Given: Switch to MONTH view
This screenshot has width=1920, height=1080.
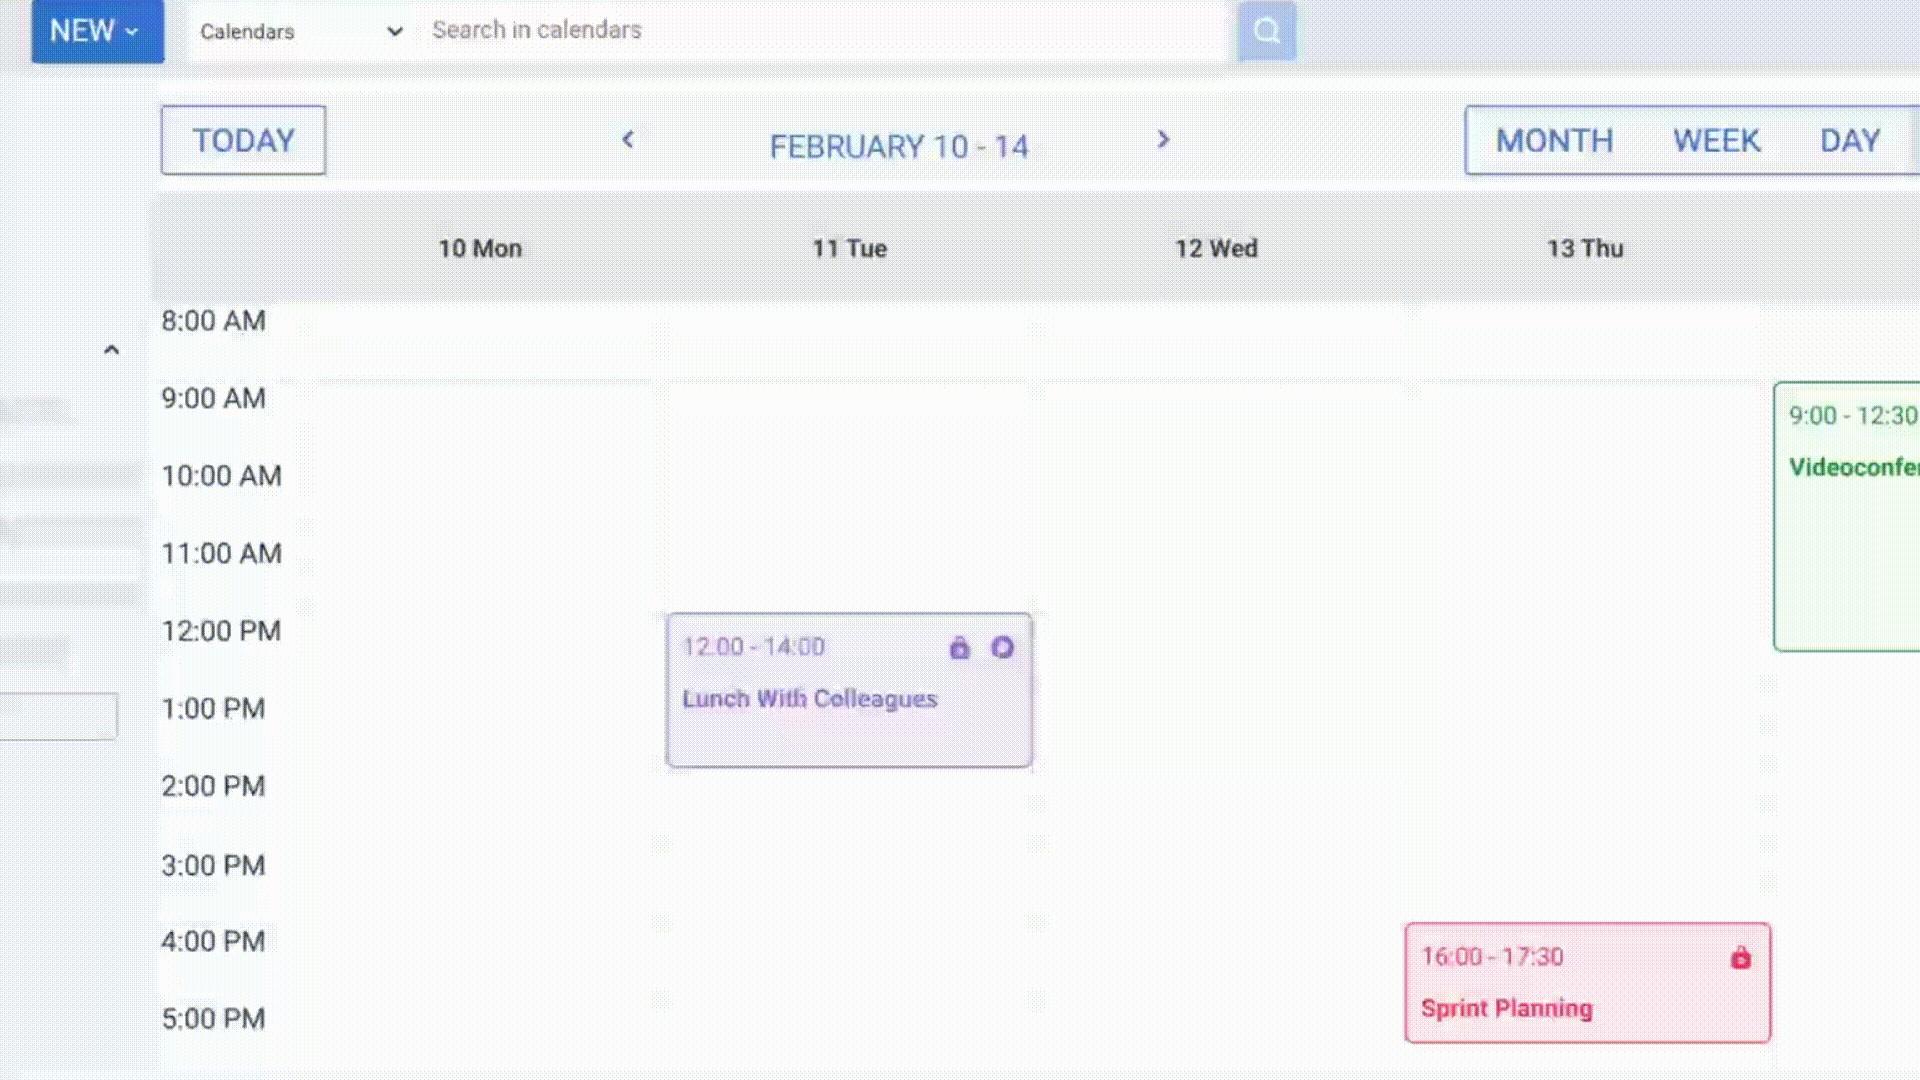Looking at the screenshot, I should (1554, 141).
